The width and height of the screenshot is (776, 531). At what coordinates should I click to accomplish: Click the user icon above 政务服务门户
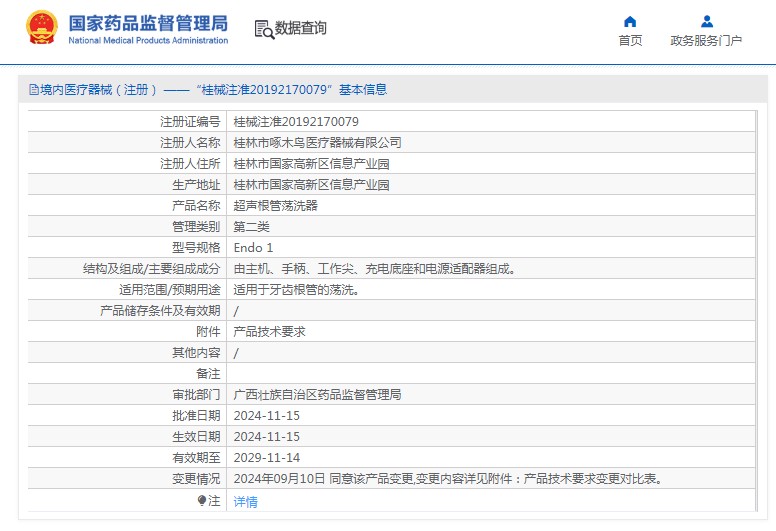(x=707, y=21)
